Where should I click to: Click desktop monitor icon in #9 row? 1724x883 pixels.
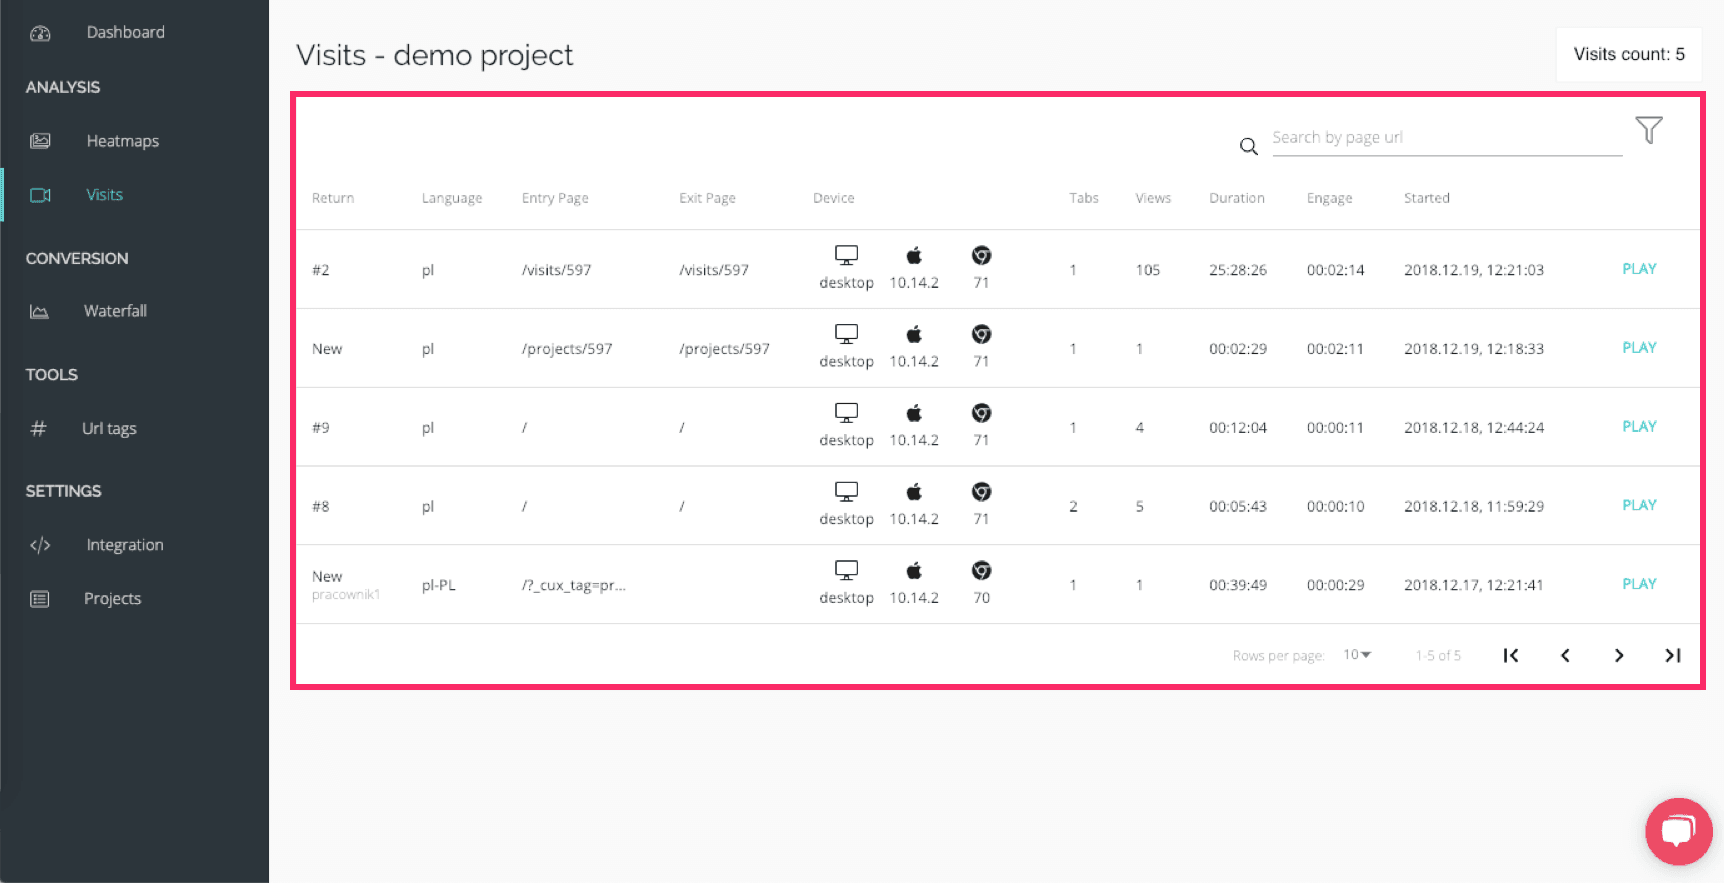click(847, 413)
